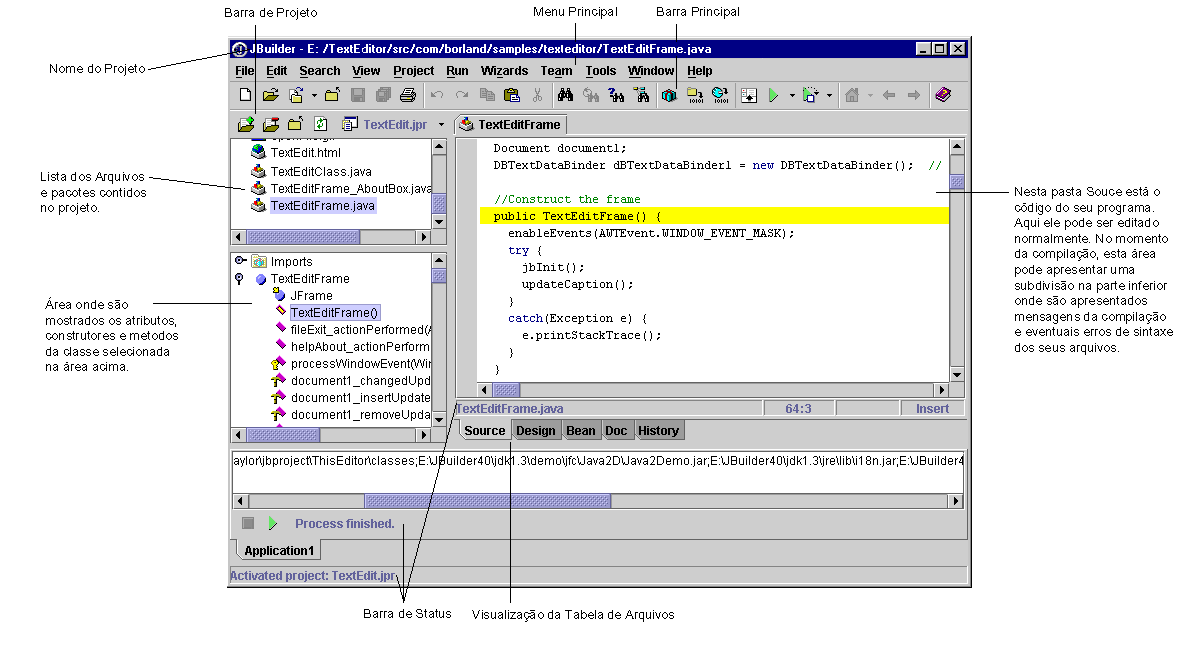This screenshot has height=648, width=1200.
Task: Open the TextEdit.jpr project selector dropdown
Action: click(441, 125)
